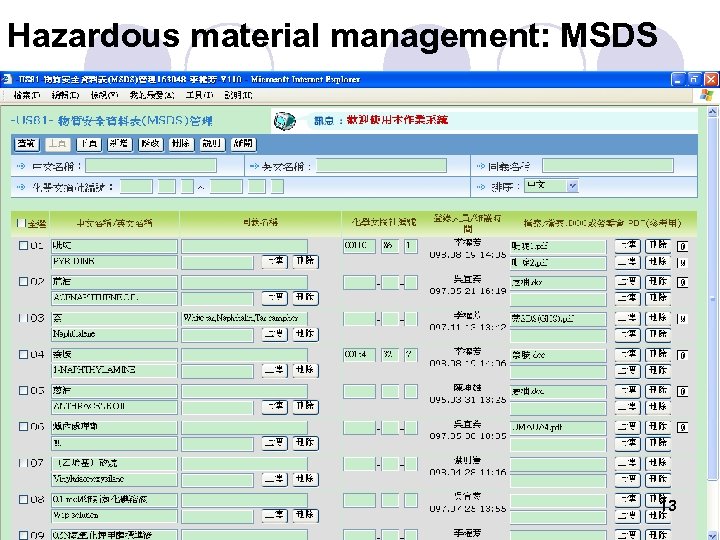Click the greyed 上頁 previous-page button
Screen dimensions: 720x540
pyautogui.click(x=57, y=144)
